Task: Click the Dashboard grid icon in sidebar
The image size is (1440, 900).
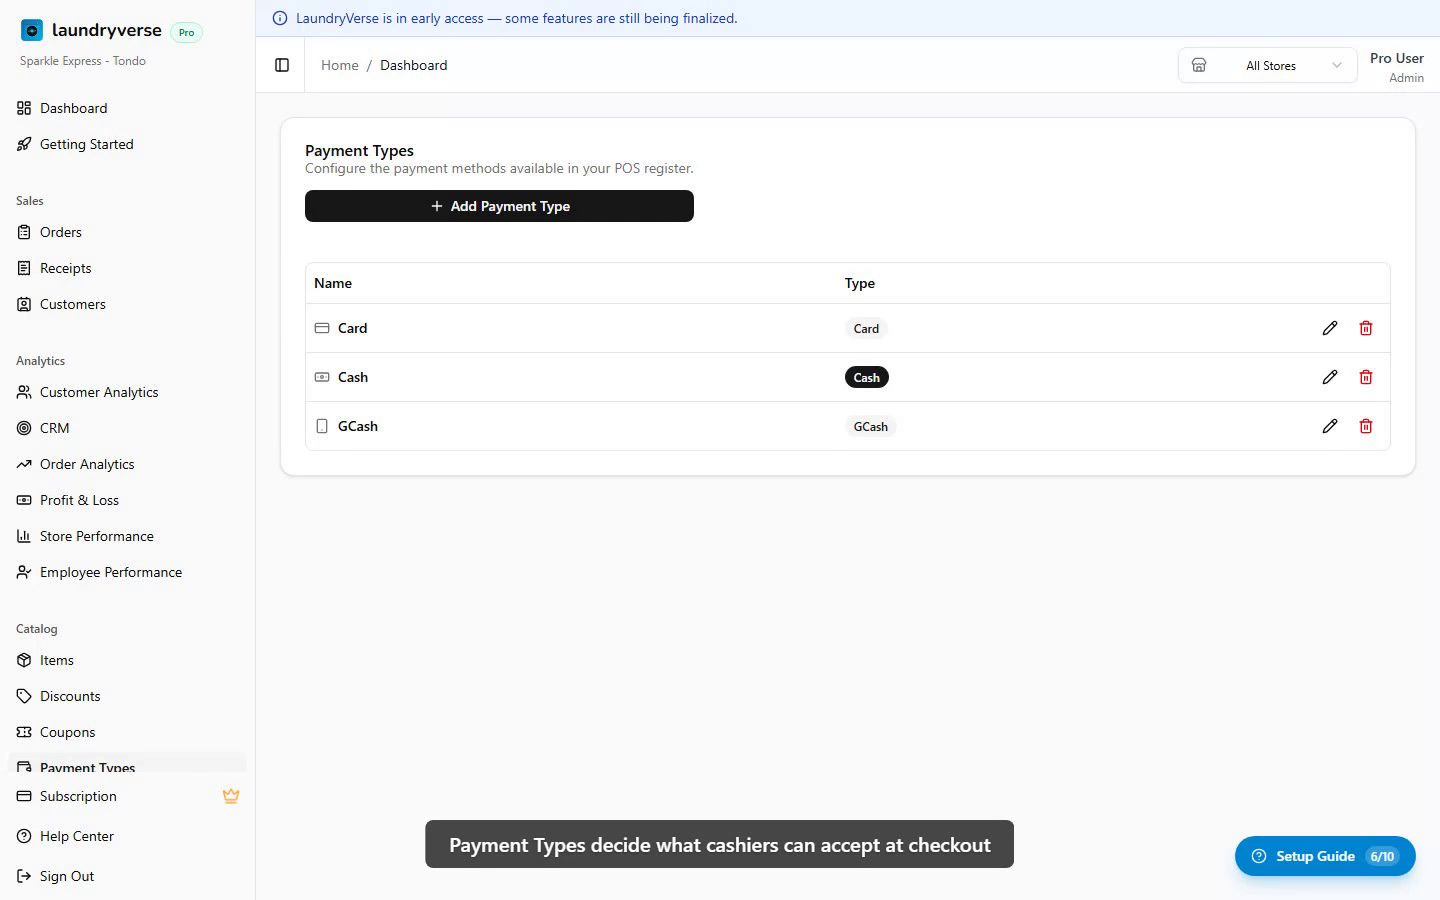Action: 24,108
